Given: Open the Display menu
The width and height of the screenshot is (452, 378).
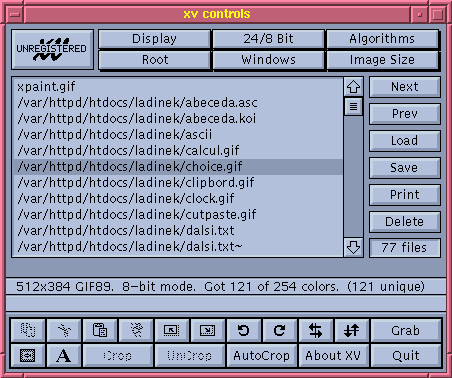Looking at the screenshot, I should (154, 39).
